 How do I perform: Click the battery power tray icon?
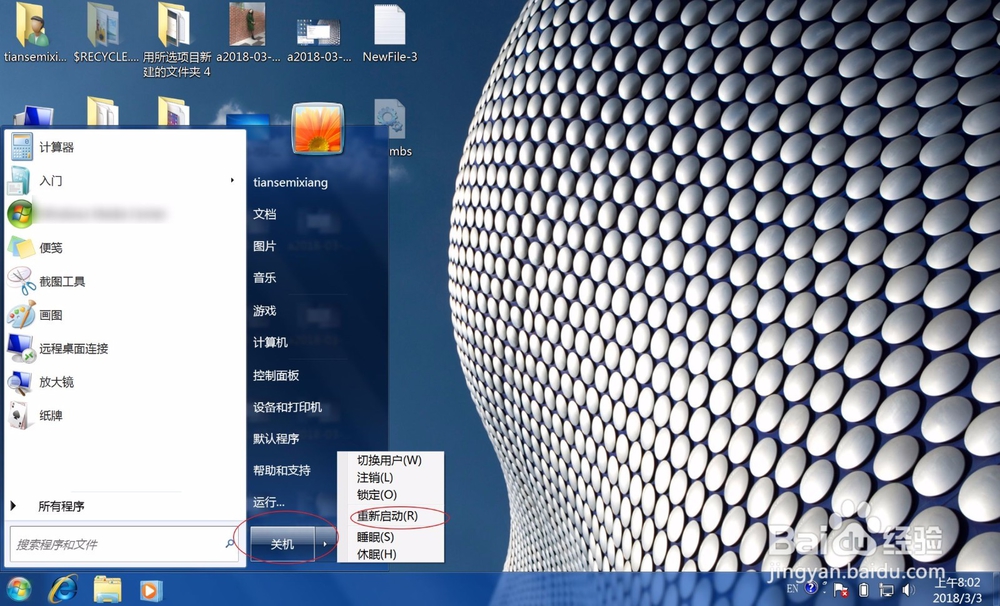864,590
